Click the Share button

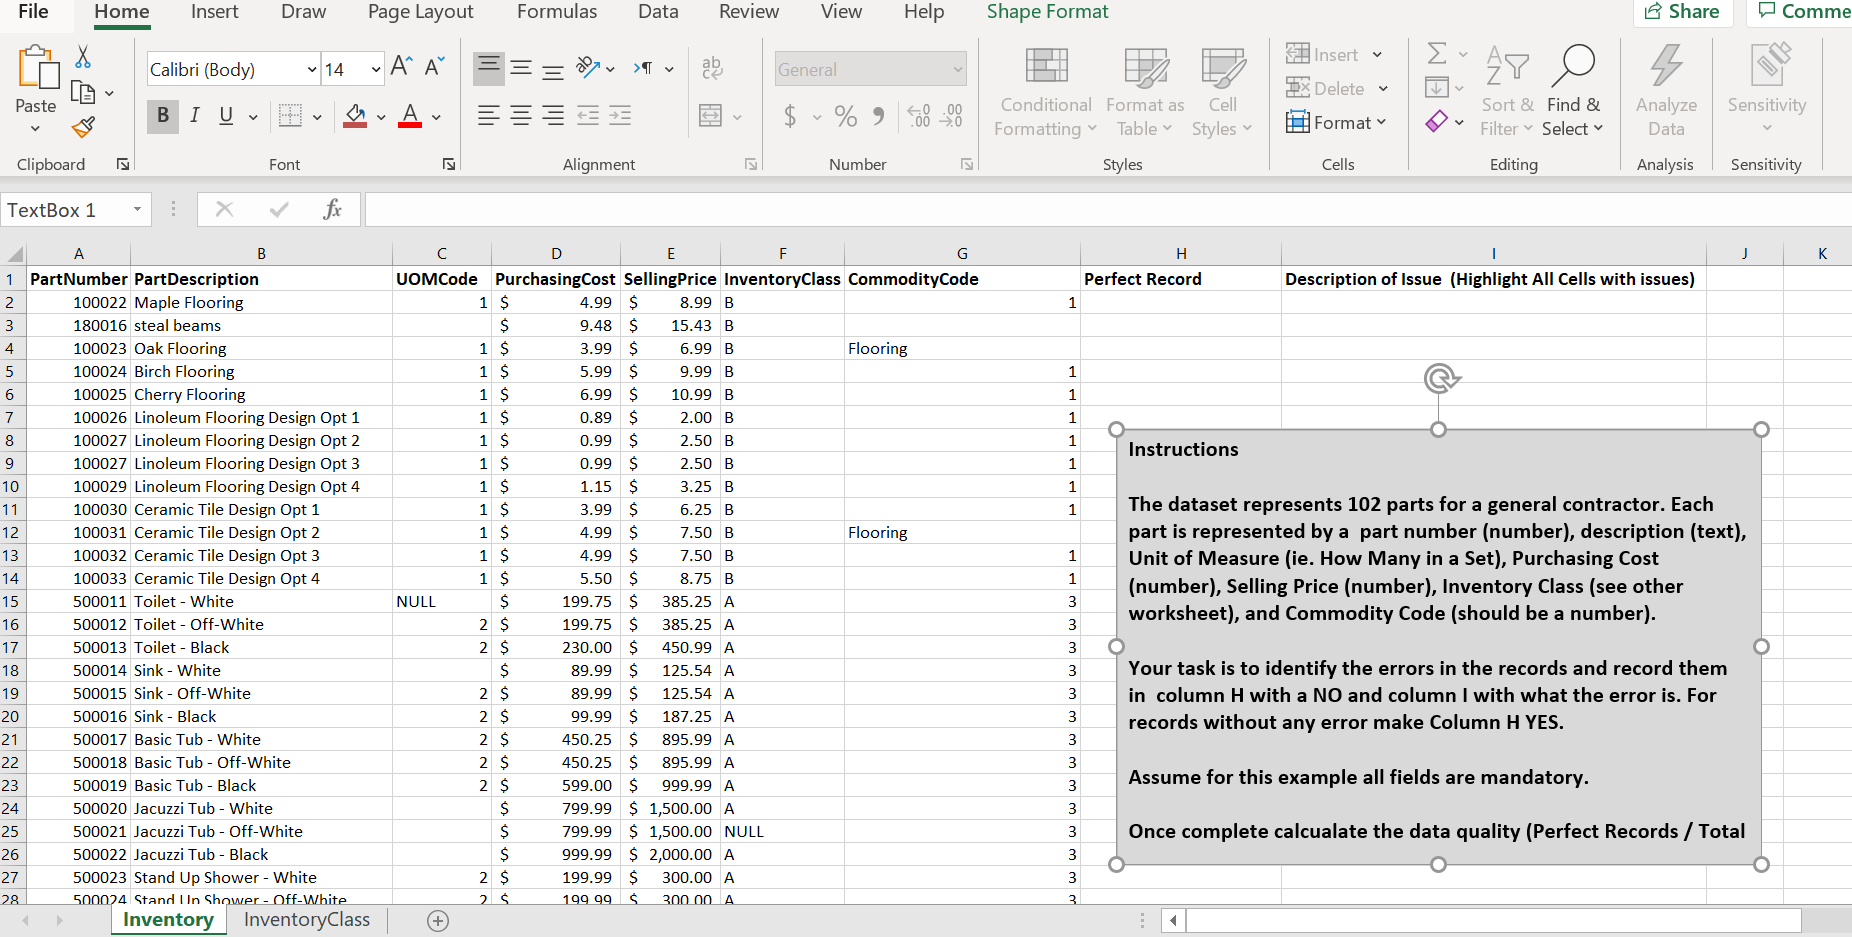(x=1682, y=12)
